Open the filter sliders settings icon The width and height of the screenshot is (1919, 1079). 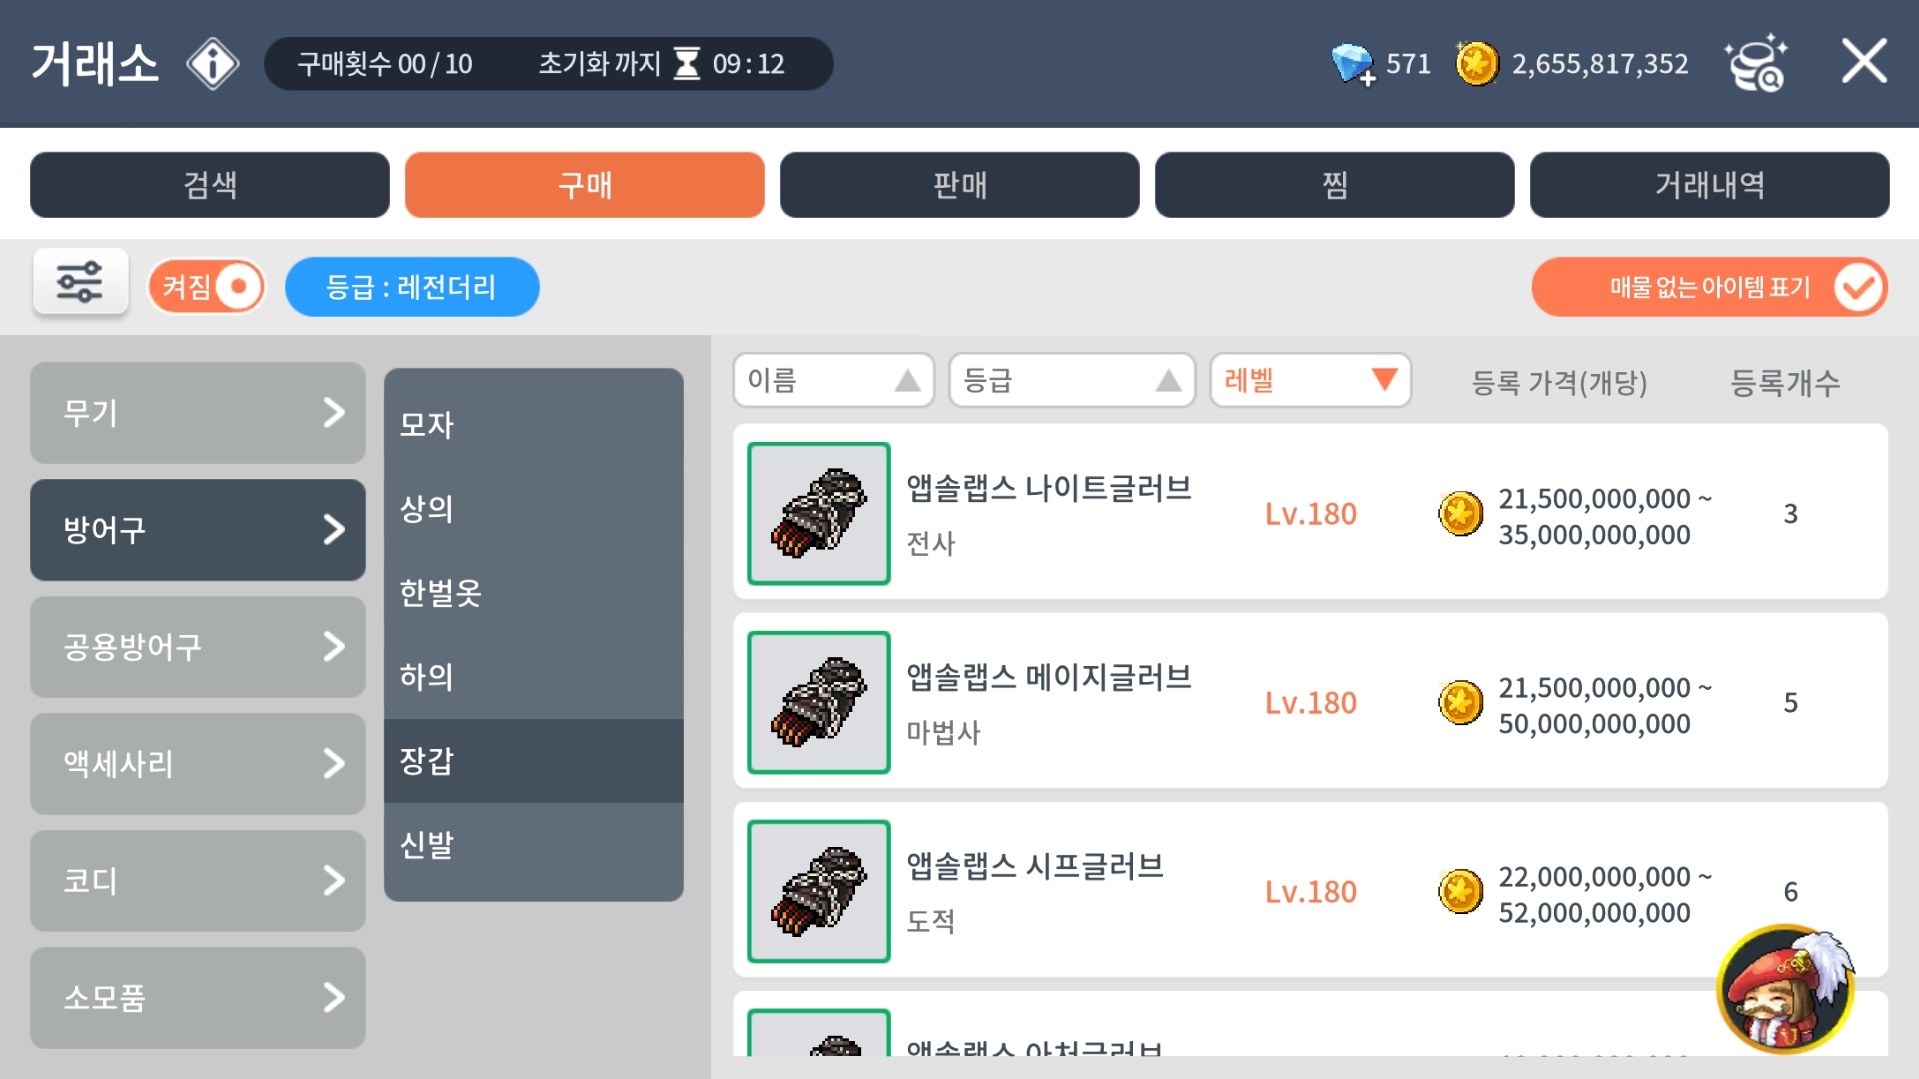coord(80,282)
